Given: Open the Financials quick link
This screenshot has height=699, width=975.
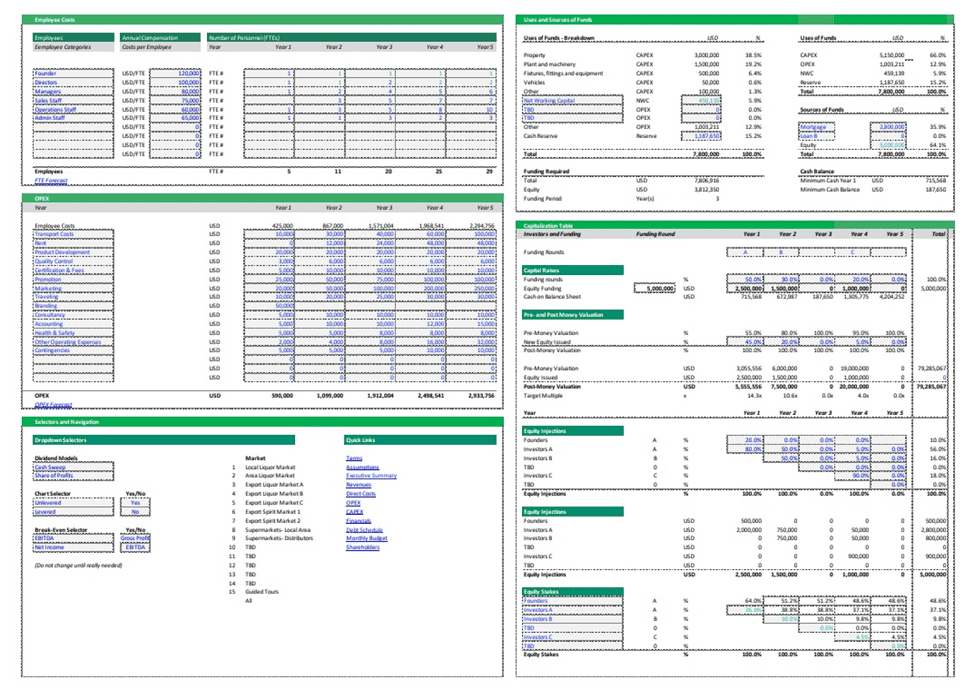Looking at the screenshot, I should (358, 521).
